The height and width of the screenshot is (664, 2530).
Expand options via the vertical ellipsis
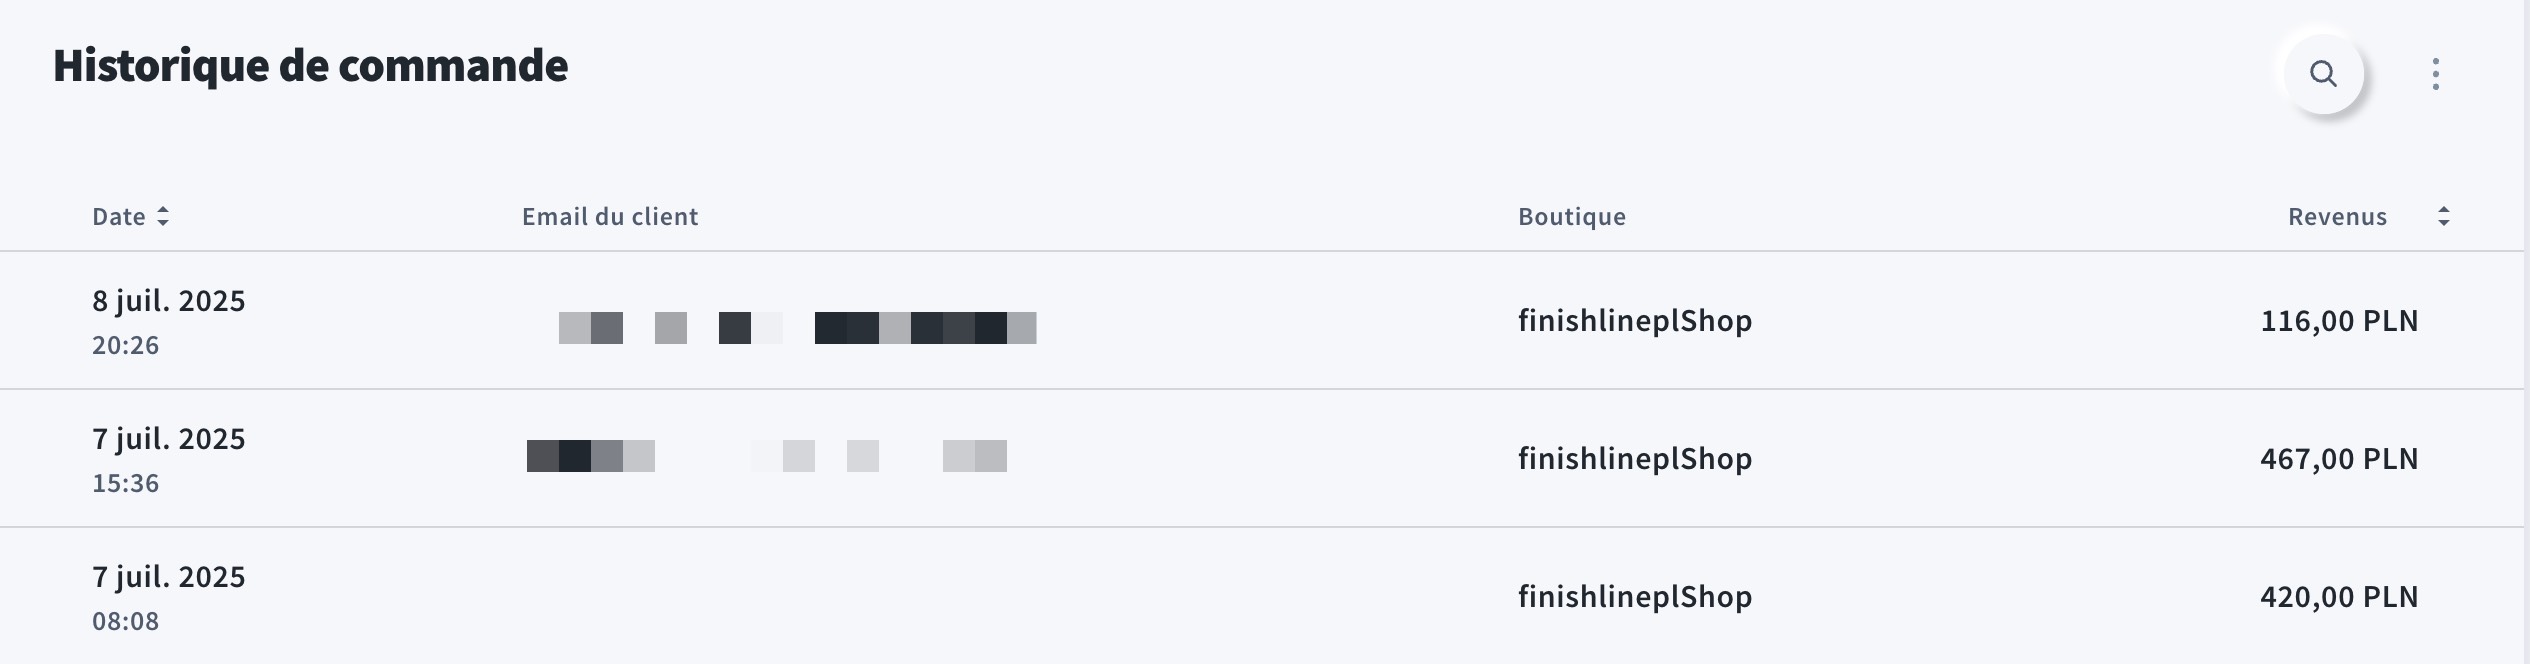coord(2434,74)
